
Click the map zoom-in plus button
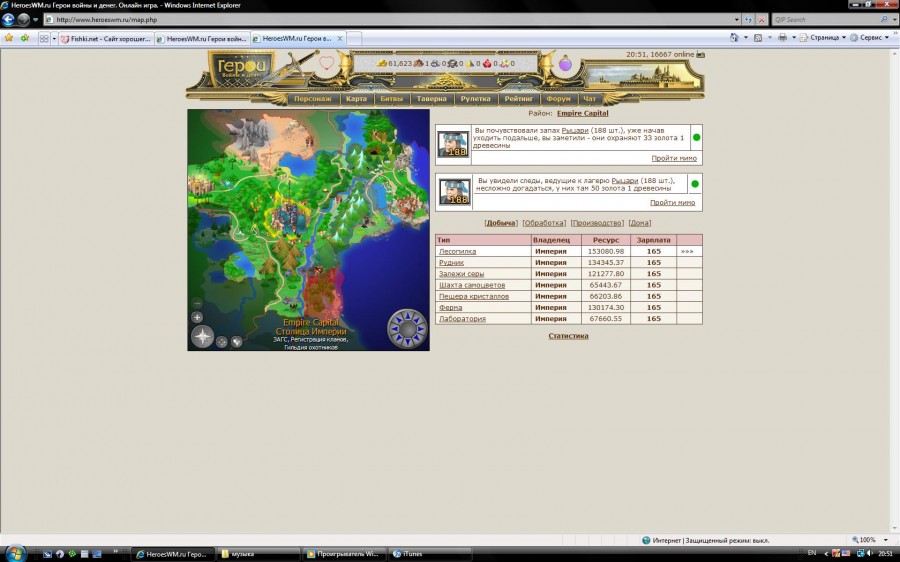point(197,317)
